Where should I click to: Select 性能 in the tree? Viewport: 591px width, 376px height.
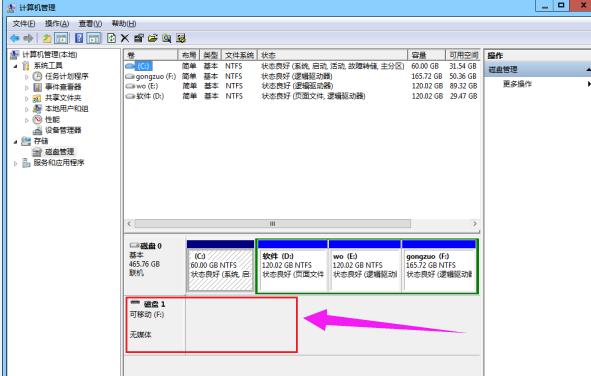click(52, 119)
